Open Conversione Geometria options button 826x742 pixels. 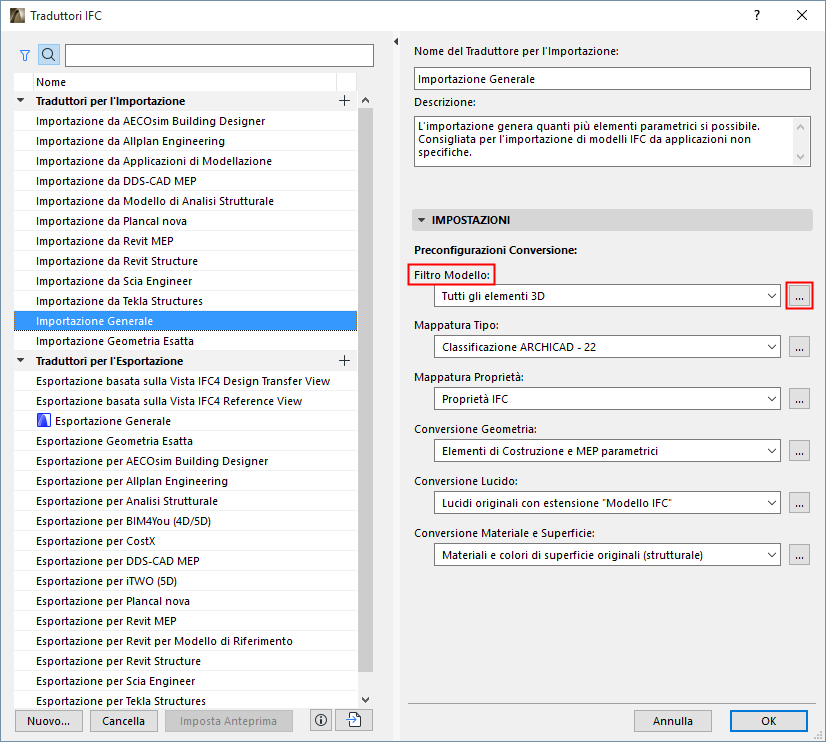(799, 451)
